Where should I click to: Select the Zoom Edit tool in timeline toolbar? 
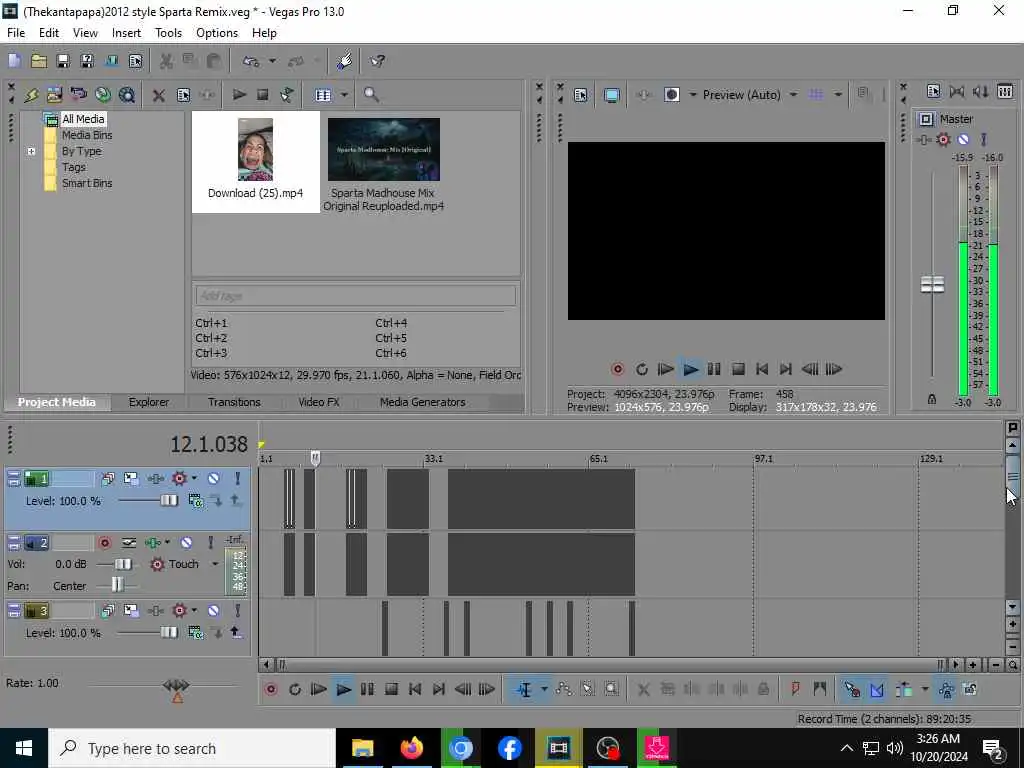[x=611, y=689]
